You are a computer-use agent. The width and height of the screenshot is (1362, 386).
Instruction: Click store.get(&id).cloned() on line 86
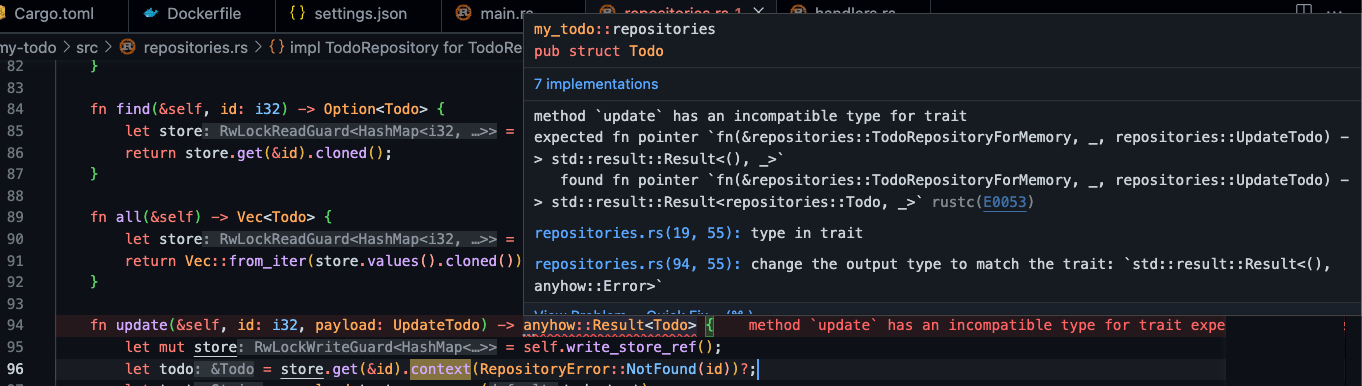click(x=287, y=153)
